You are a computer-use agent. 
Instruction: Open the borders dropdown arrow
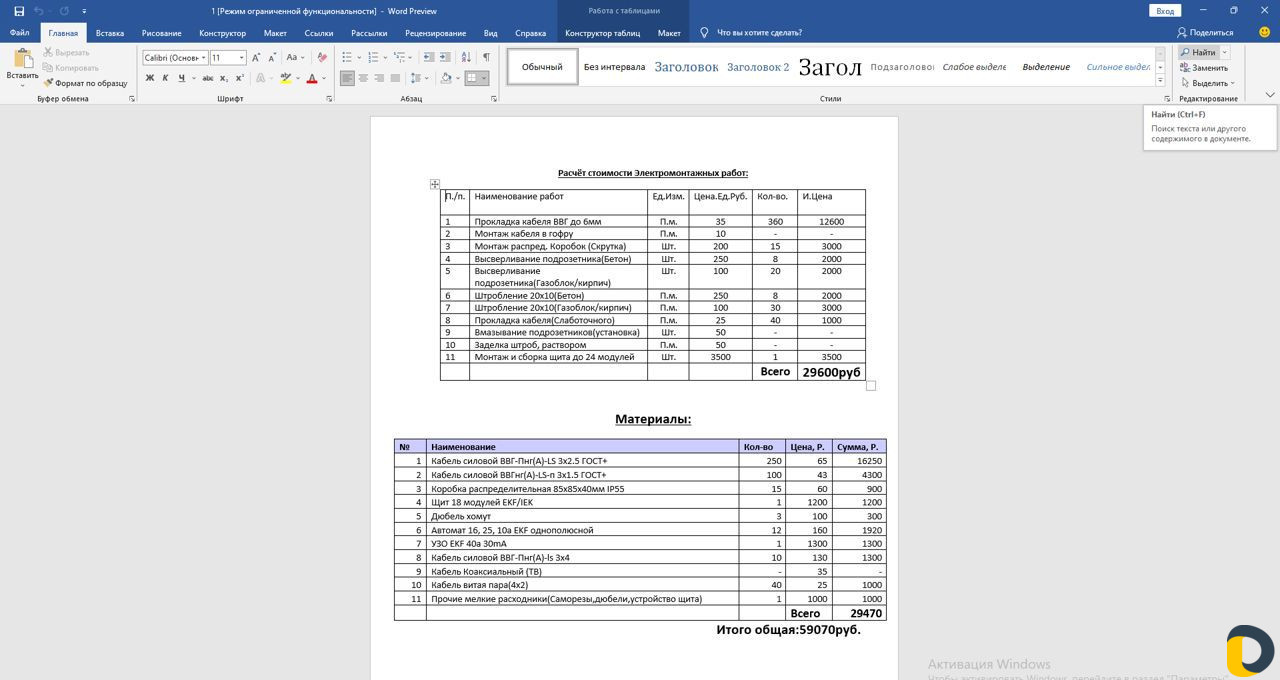click(x=484, y=78)
